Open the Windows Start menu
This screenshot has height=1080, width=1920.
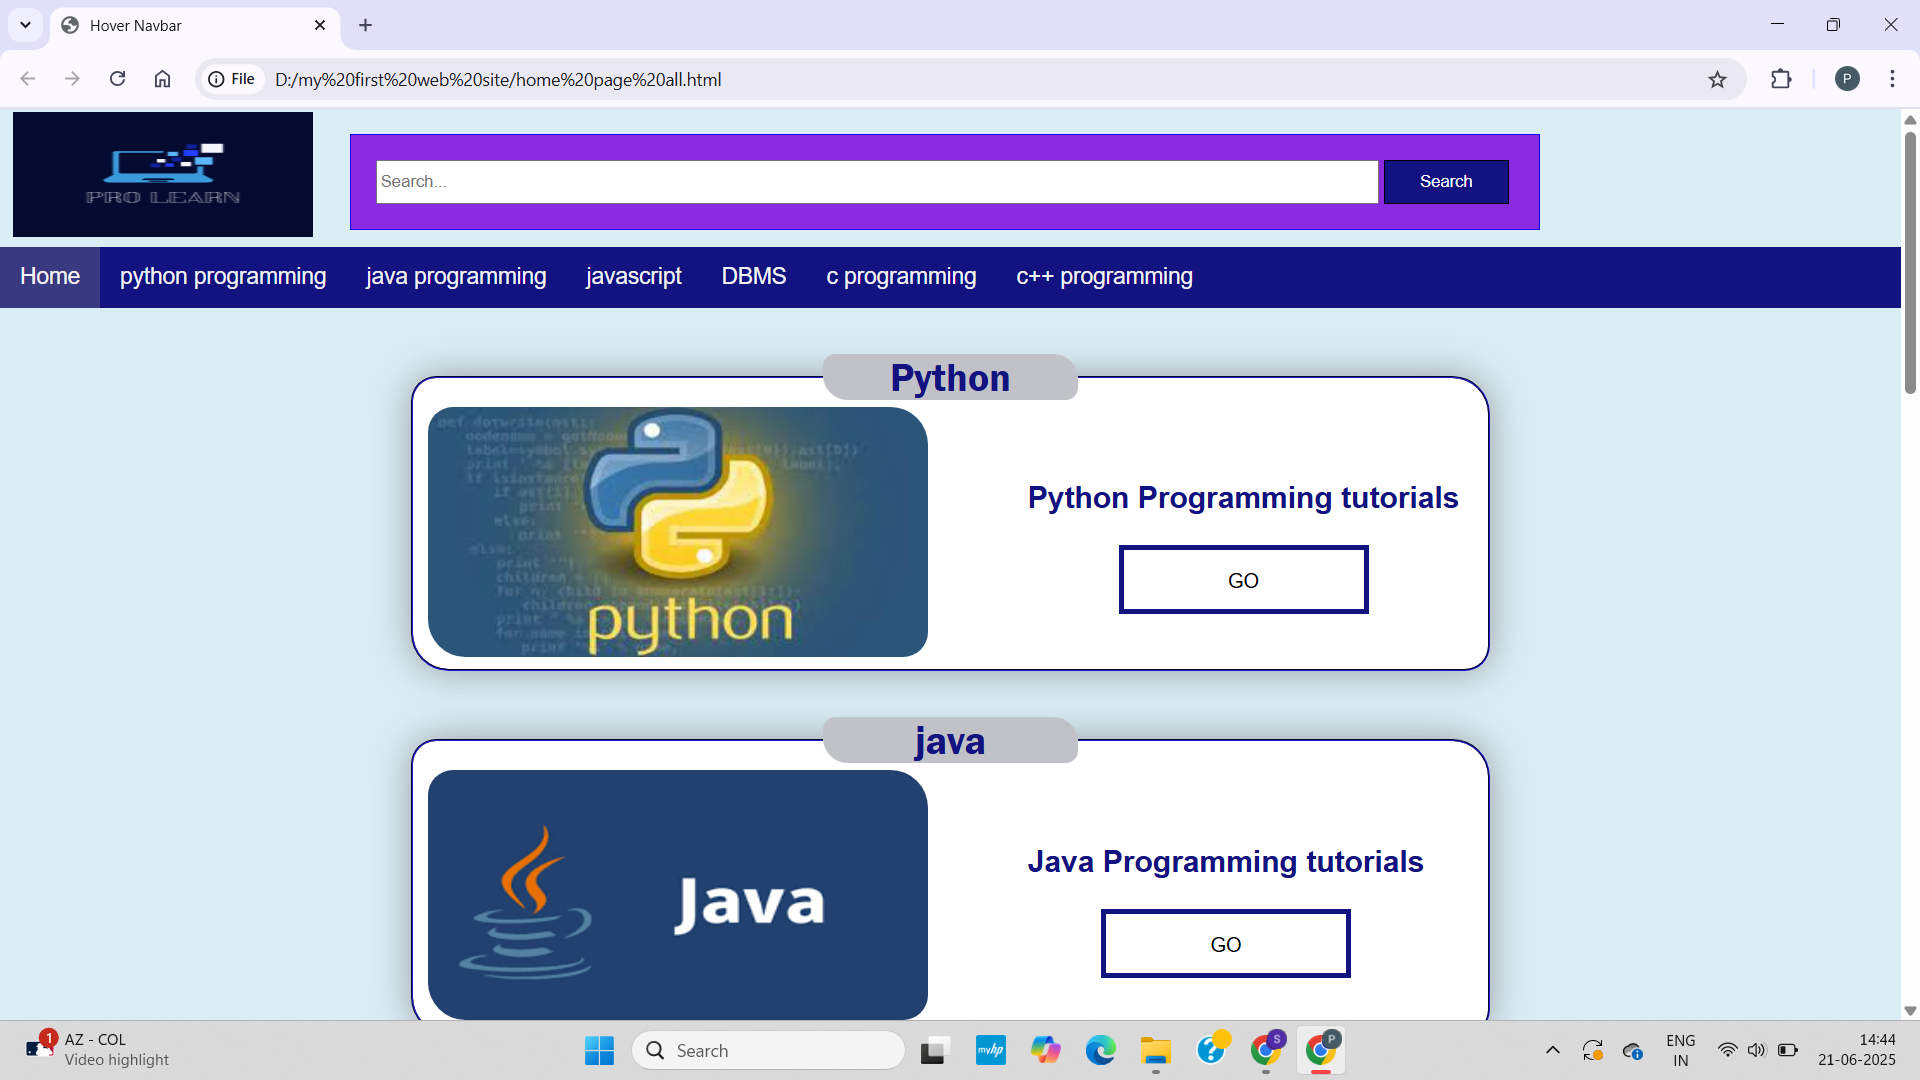coord(599,1050)
